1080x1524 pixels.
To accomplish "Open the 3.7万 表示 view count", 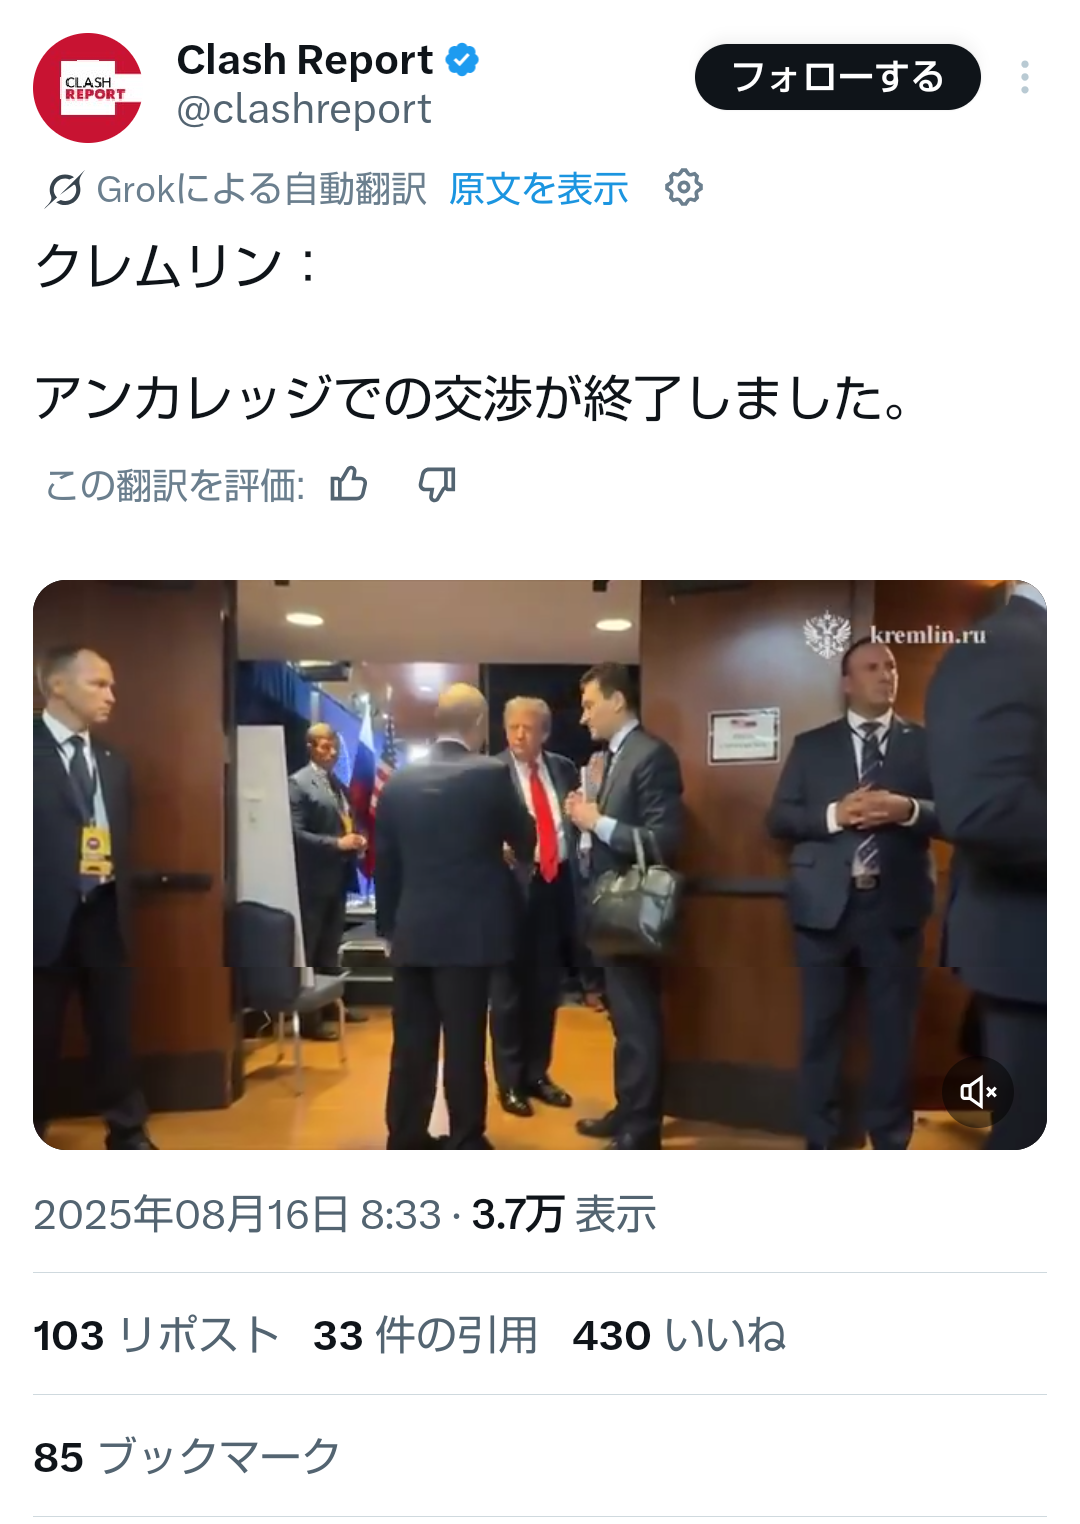I will pyautogui.click(x=564, y=1215).
